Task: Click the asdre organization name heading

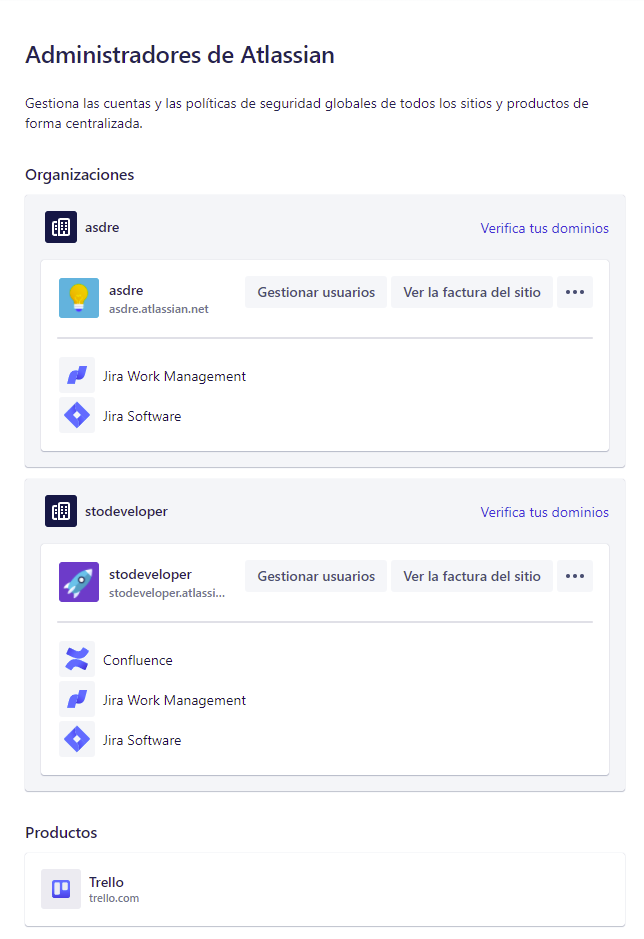Action: (x=102, y=228)
